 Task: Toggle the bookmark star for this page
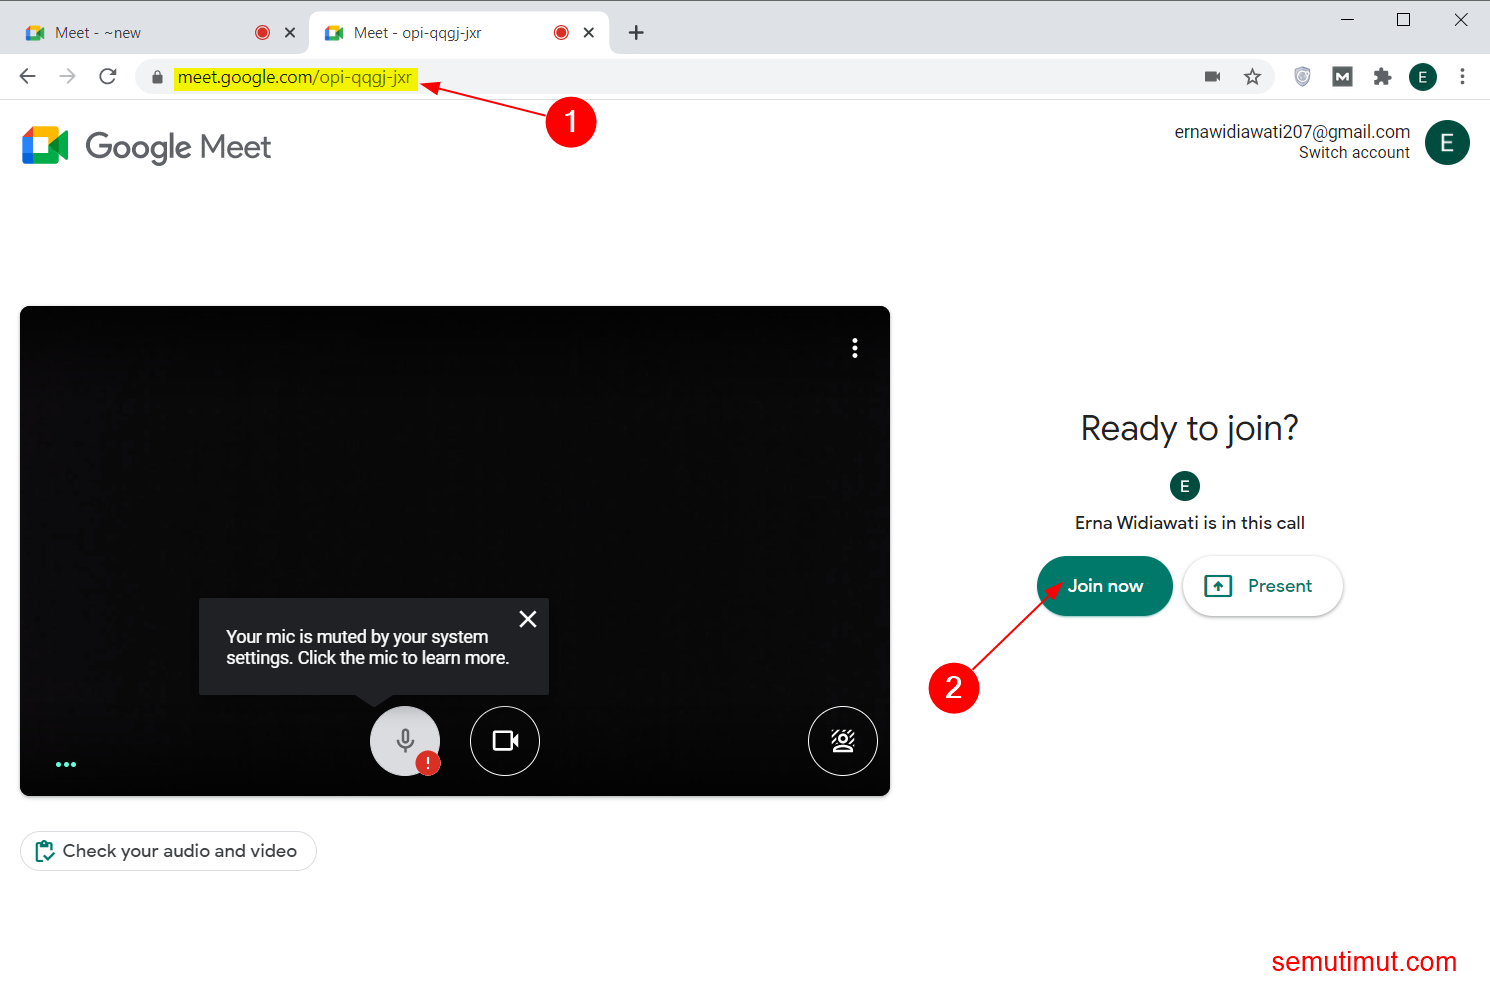point(1252,76)
